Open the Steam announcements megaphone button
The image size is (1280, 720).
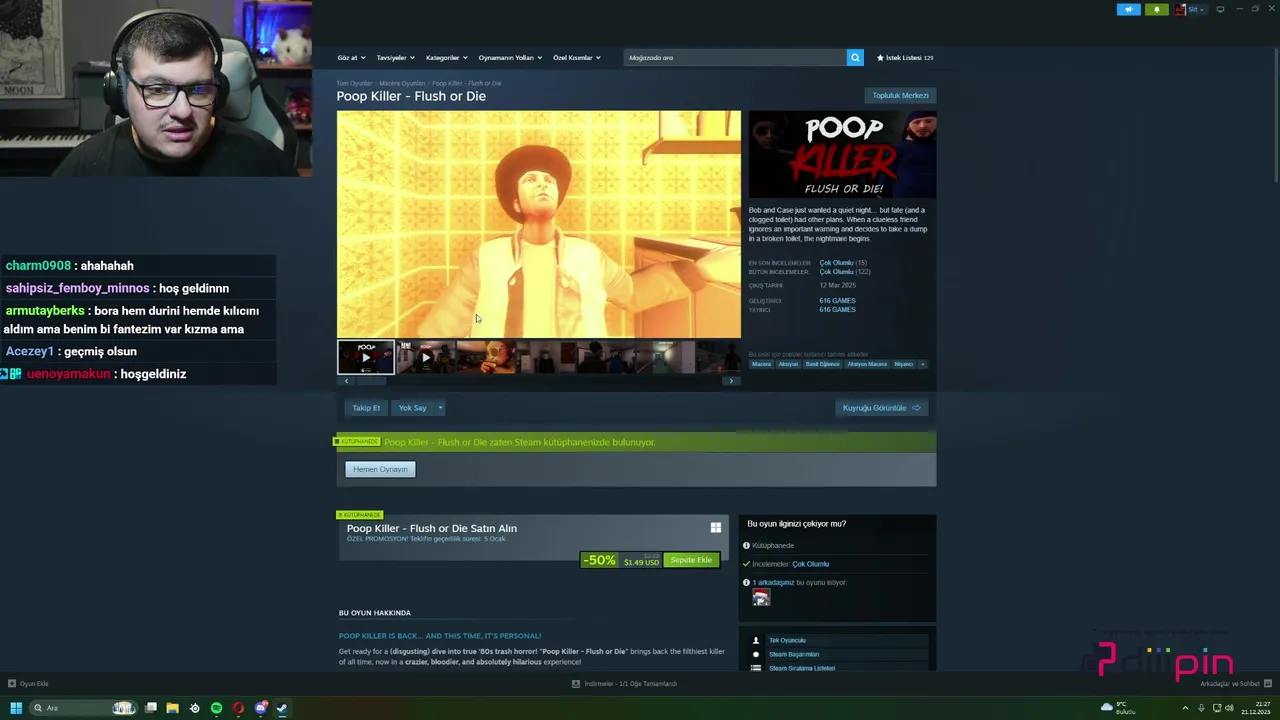click(1128, 9)
